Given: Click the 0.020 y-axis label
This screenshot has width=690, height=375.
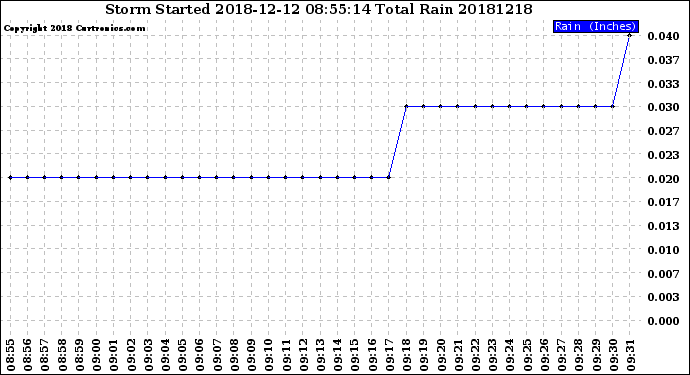Looking at the screenshot, I should 663,179.
